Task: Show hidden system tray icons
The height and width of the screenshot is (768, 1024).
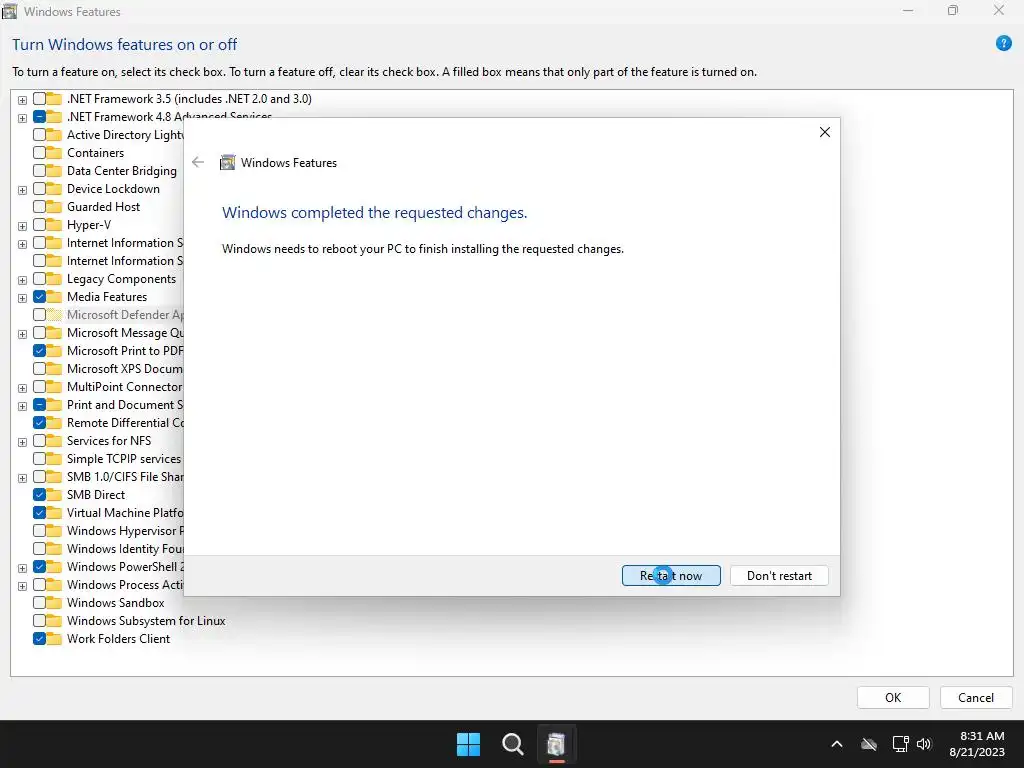Action: pyautogui.click(x=837, y=744)
